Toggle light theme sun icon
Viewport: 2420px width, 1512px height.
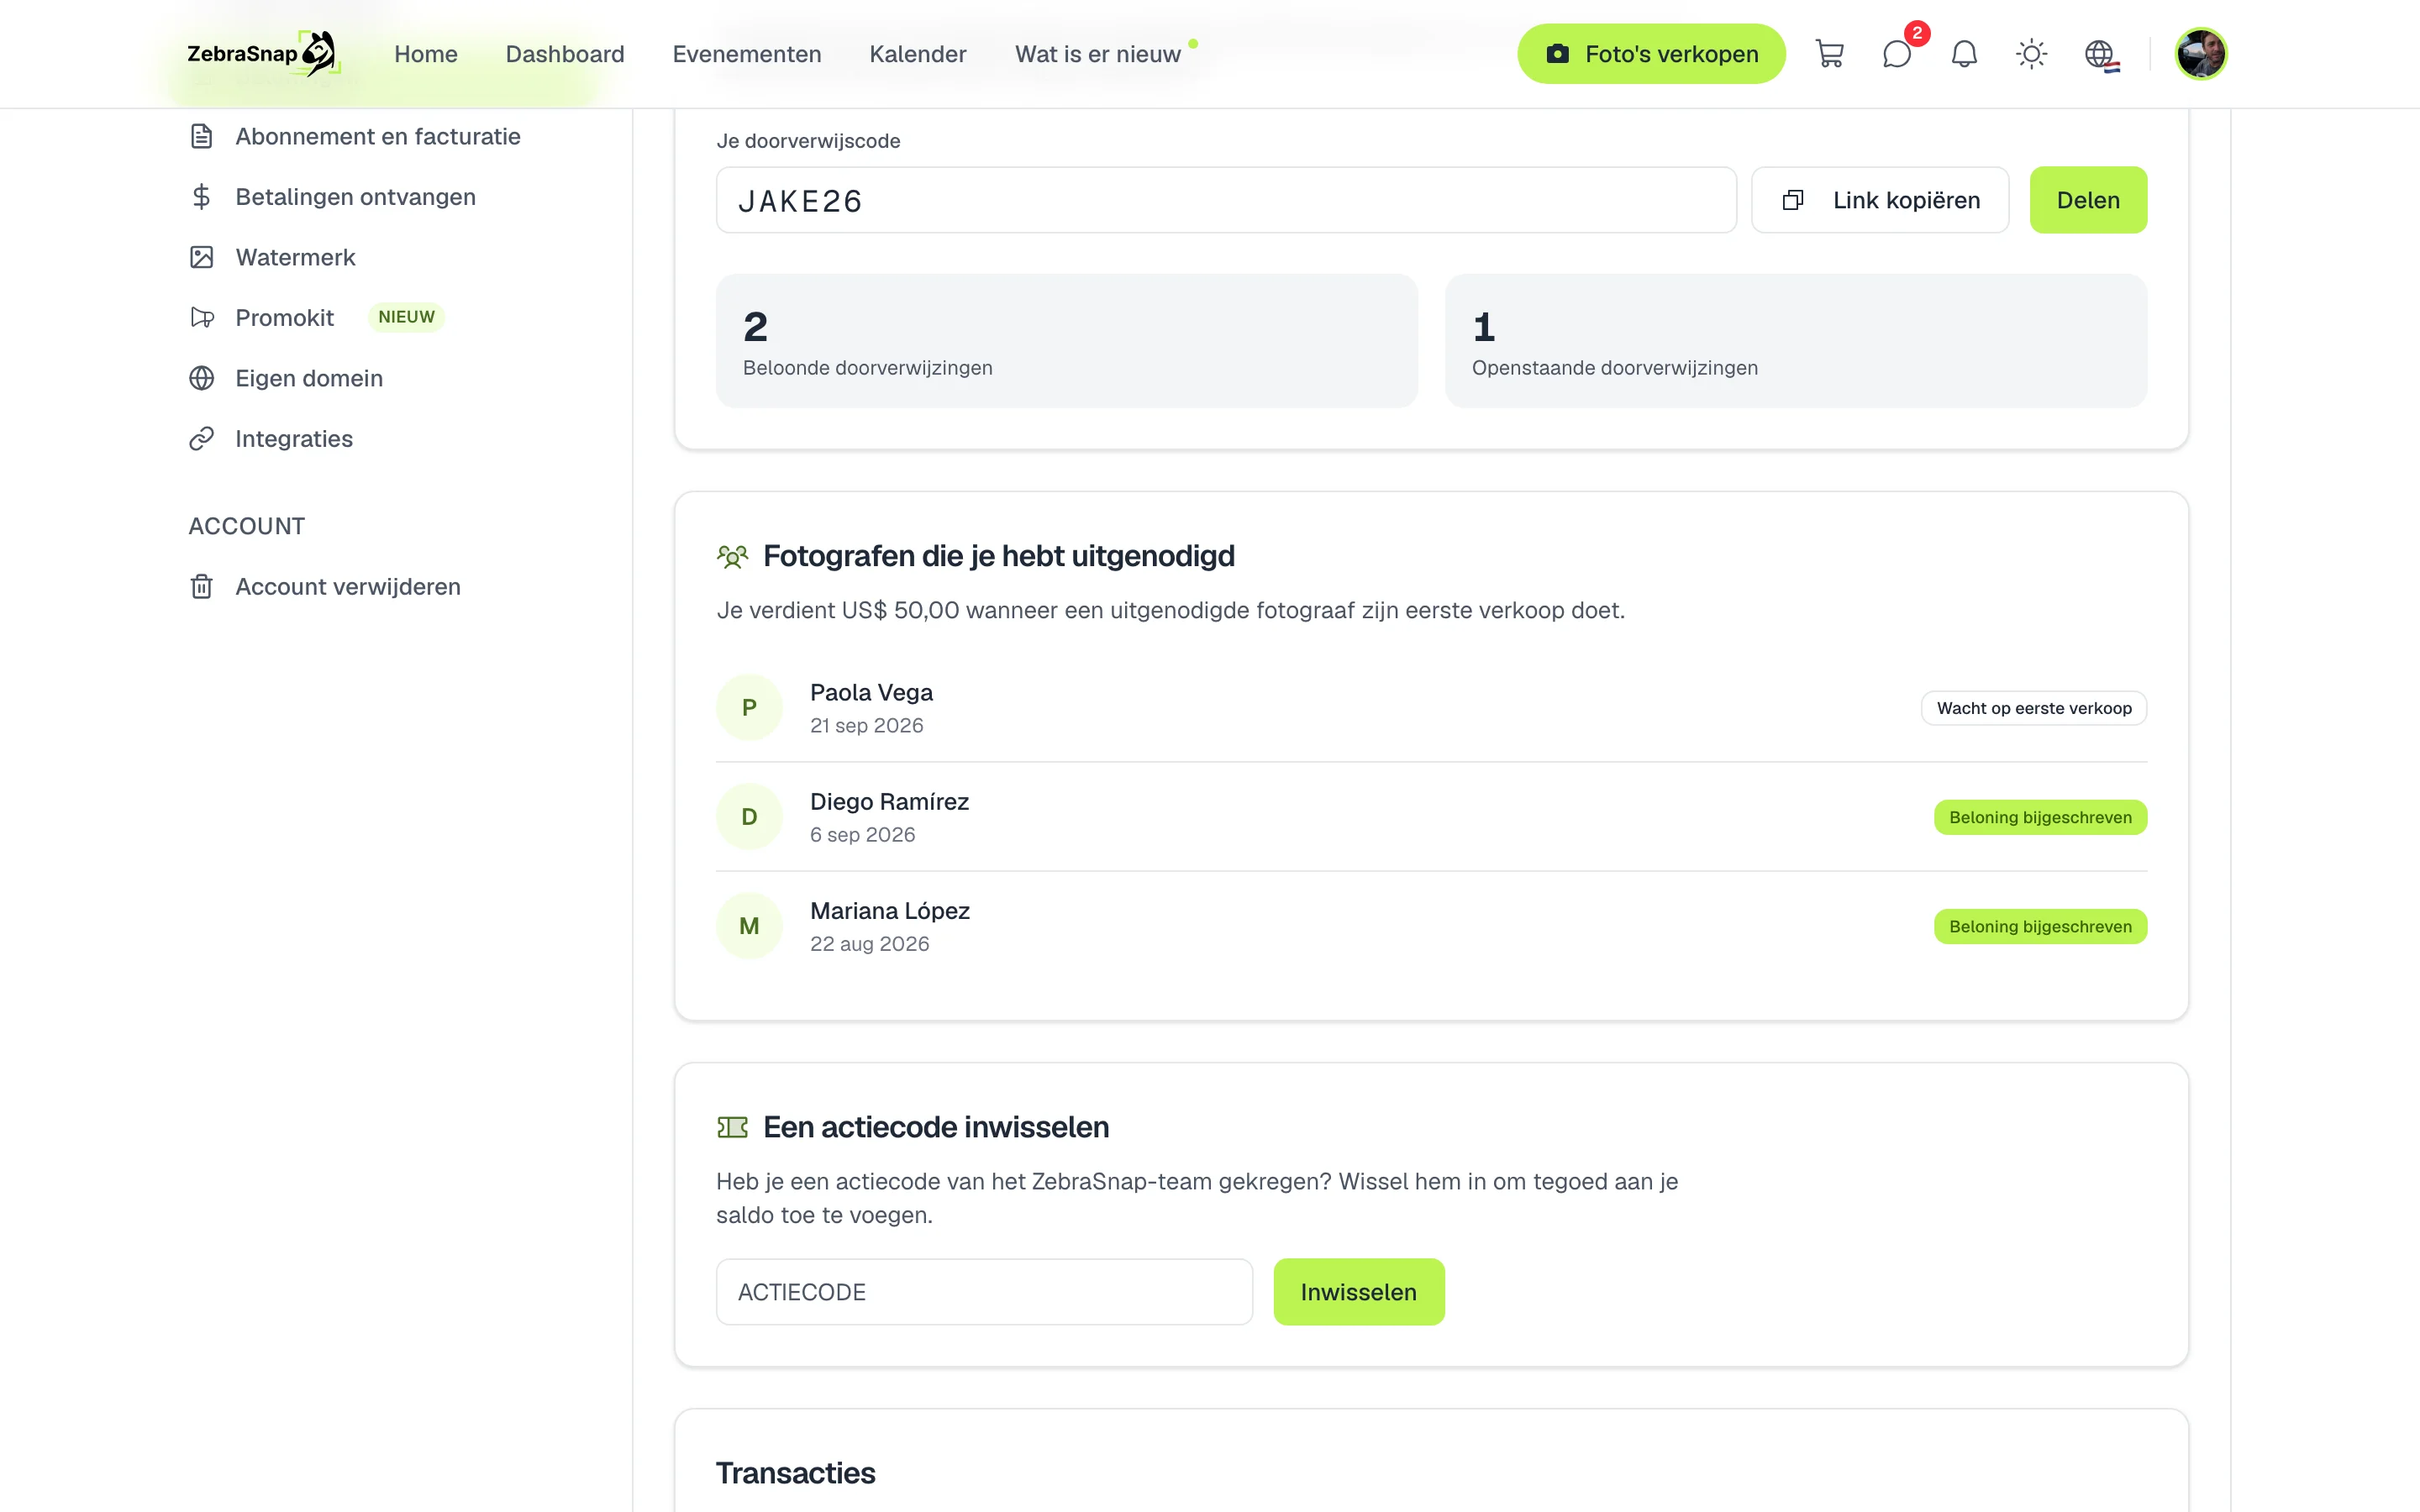[2031, 54]
